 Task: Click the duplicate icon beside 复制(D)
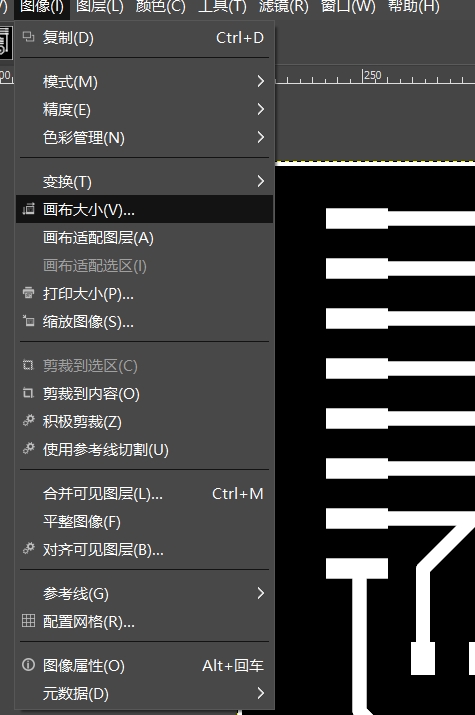point(28,37)
